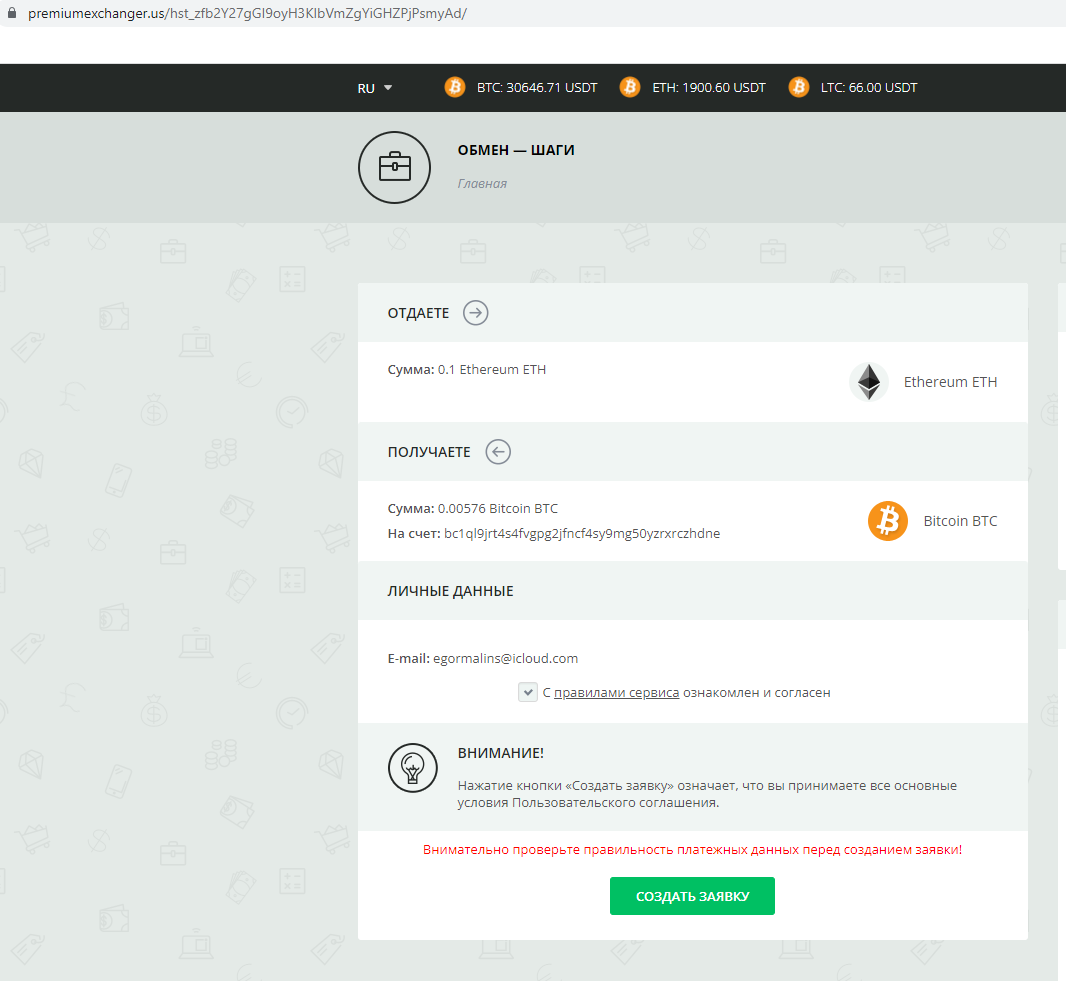Click the coin icon next to BTC rate
Image resolution: width=1066 pixels, height=981 pixels.
tap(455, 87)
